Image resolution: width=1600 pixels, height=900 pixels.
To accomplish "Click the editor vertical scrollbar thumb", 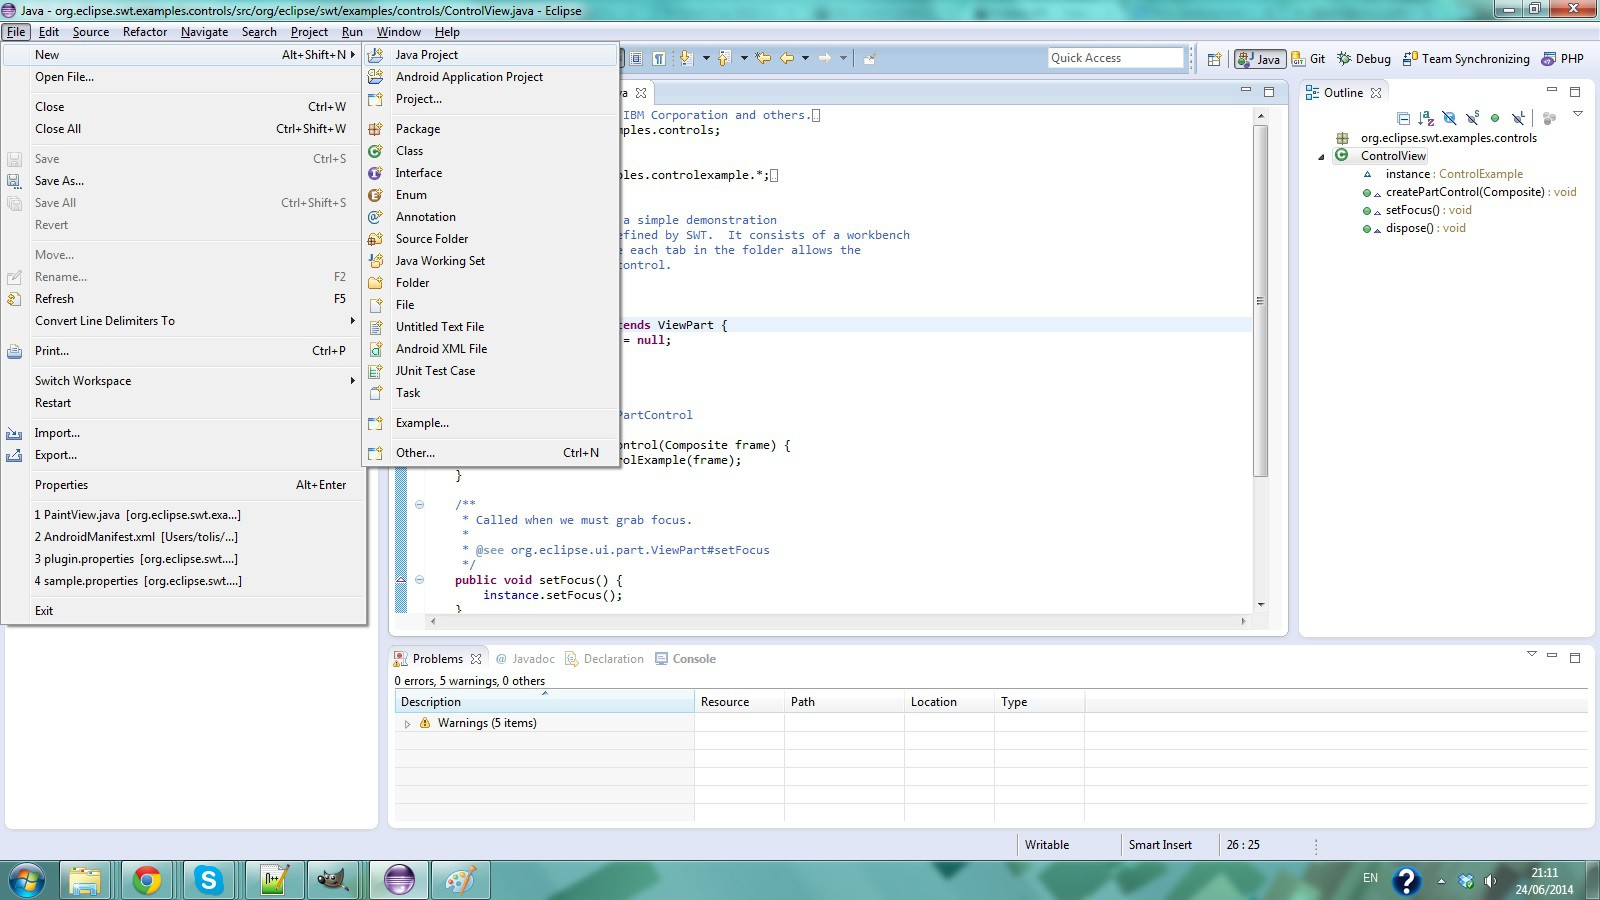I will pyautogui.click(x=1260, y=301).
